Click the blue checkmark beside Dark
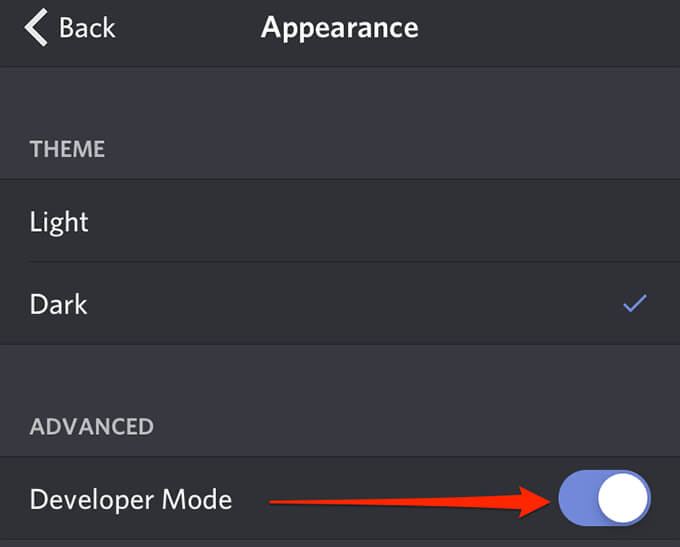The height and width of the screenshot is (547, 680). pos(634,304)
